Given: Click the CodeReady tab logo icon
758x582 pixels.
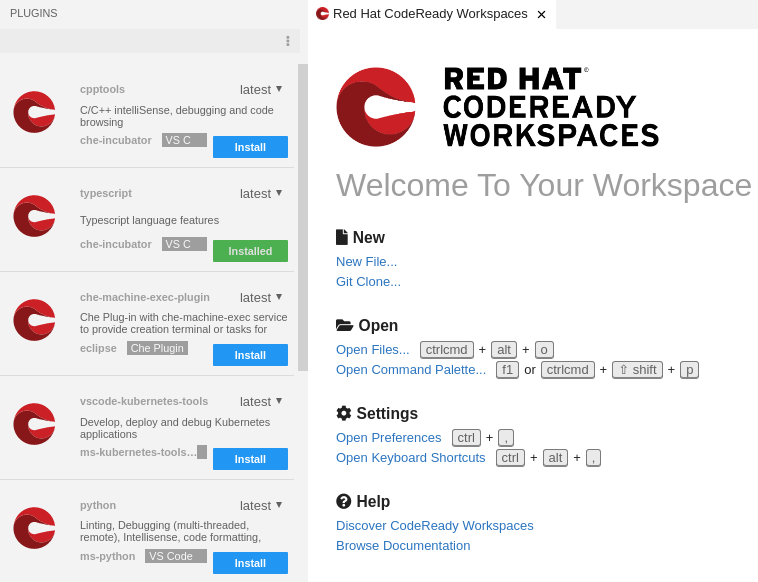Looking at the screenshot, I should (322, 14).
